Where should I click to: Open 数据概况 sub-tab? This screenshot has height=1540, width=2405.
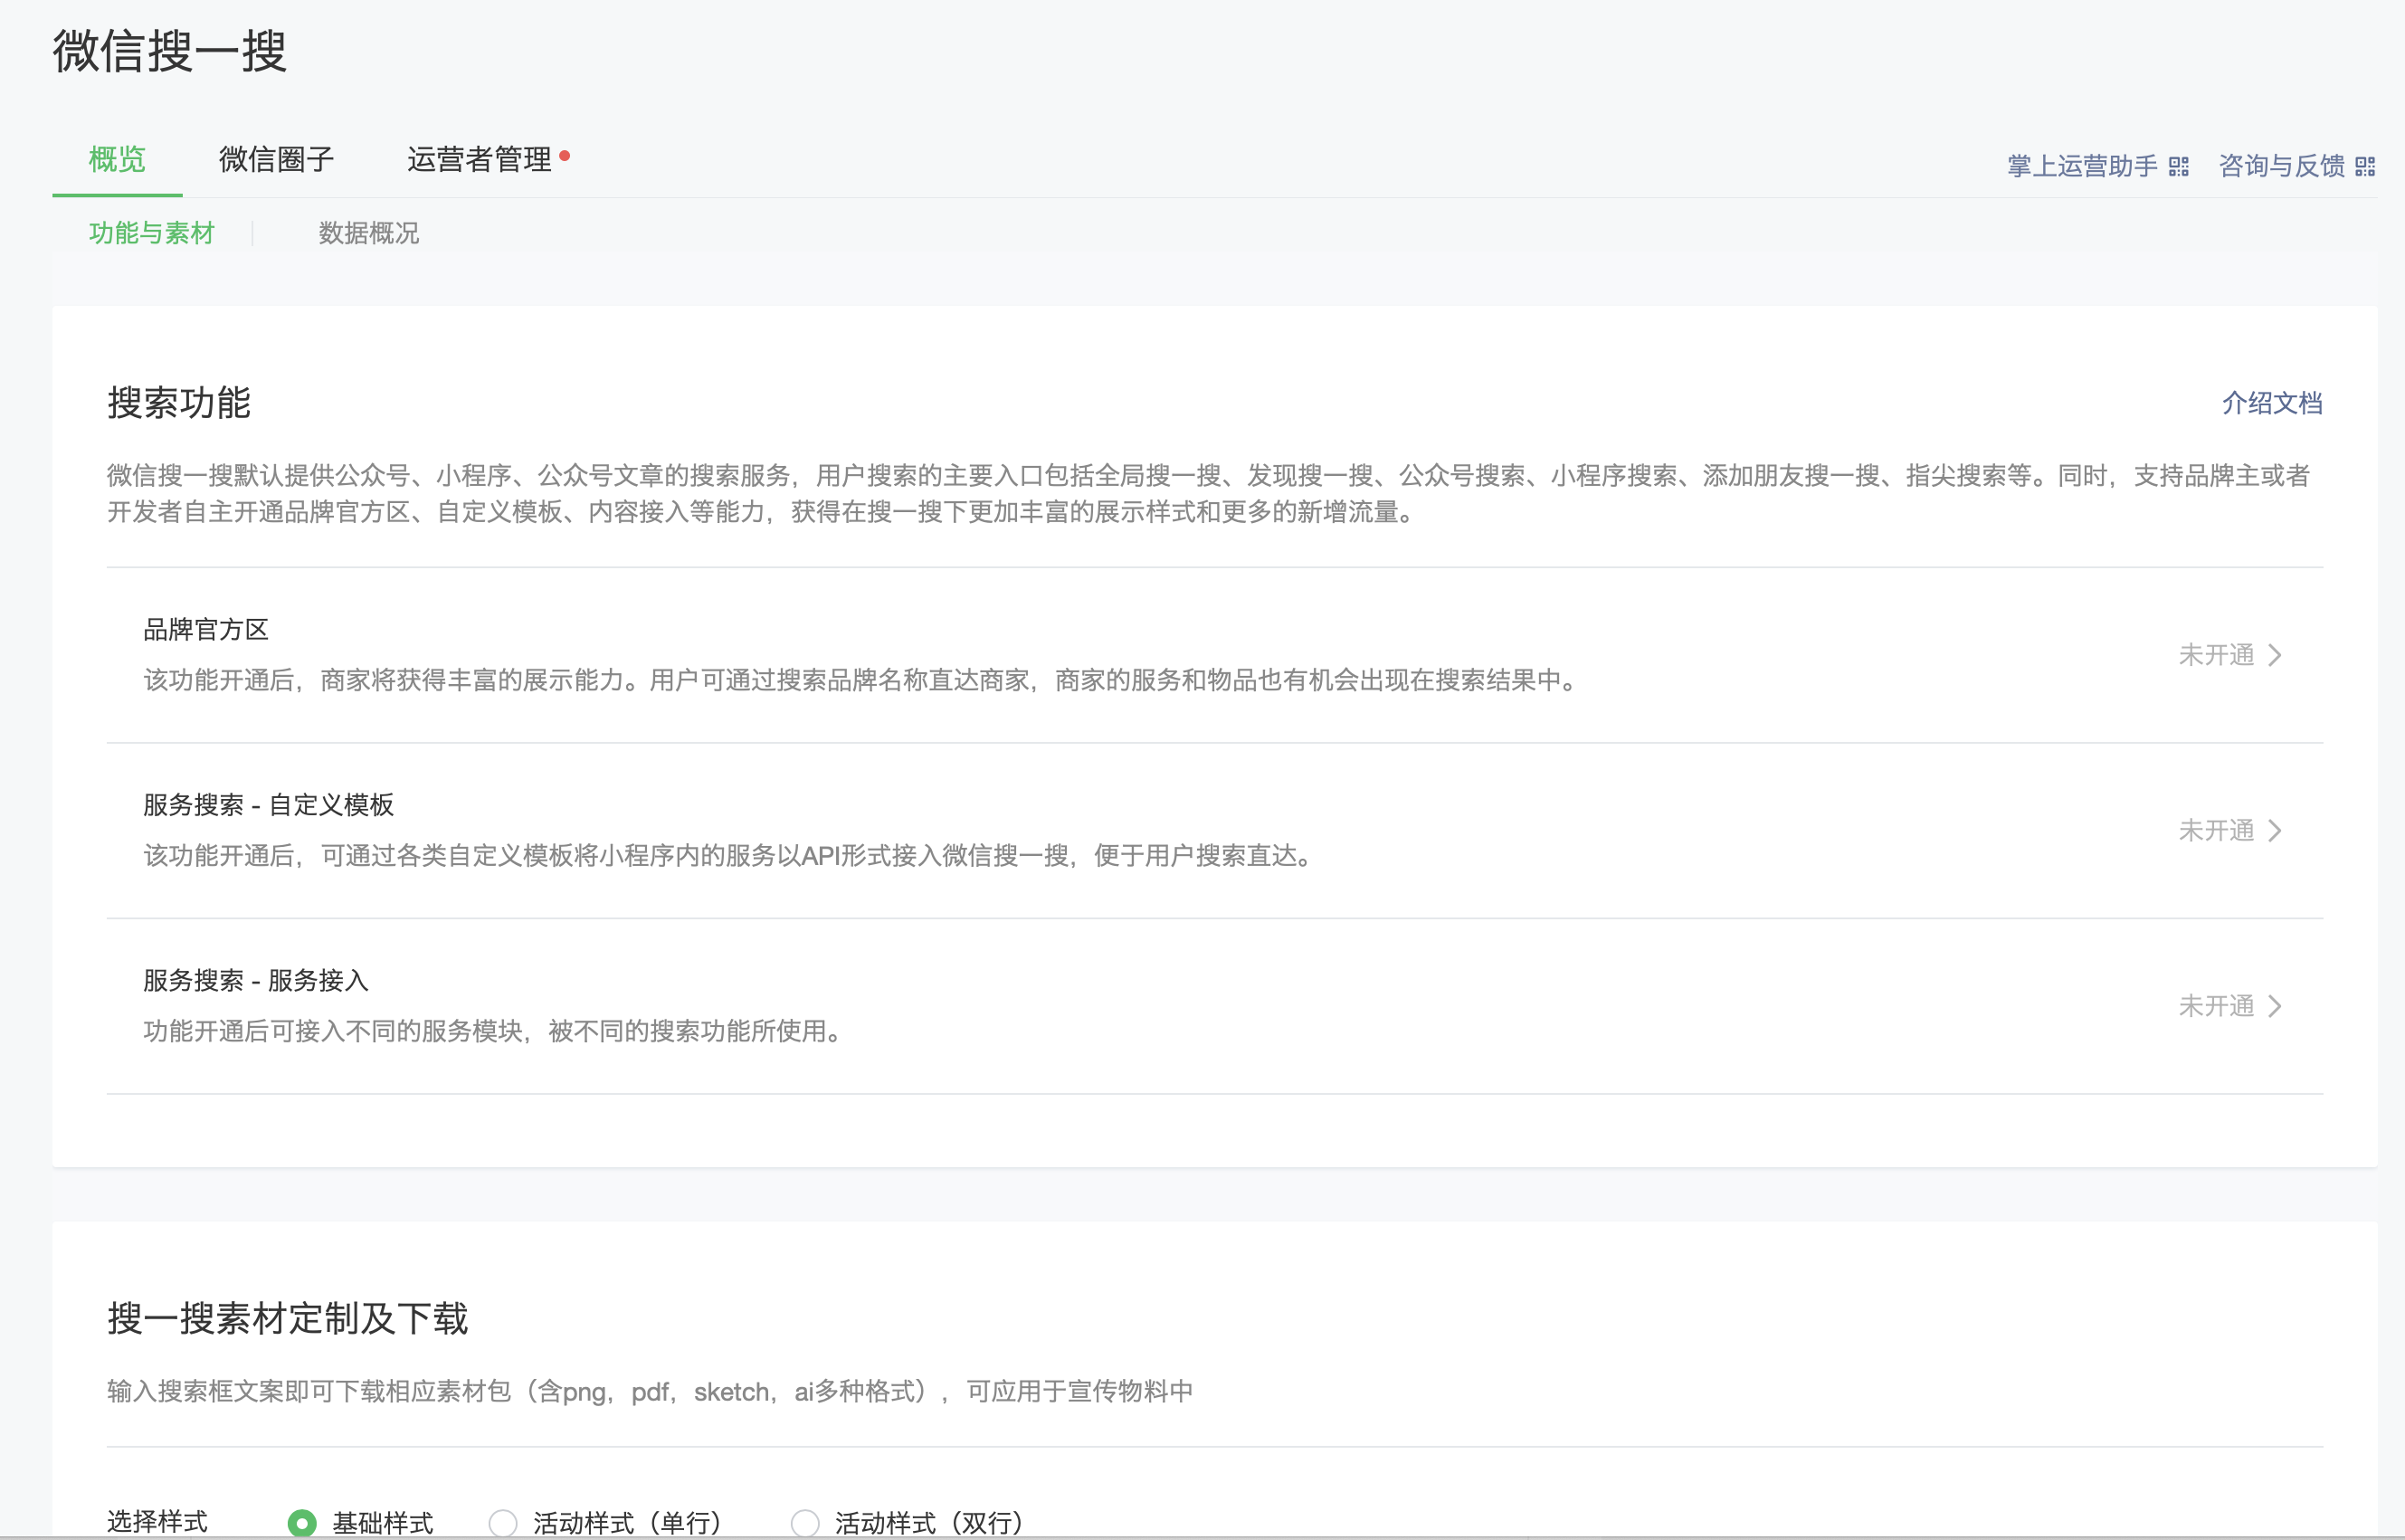[x=369, y=233]
